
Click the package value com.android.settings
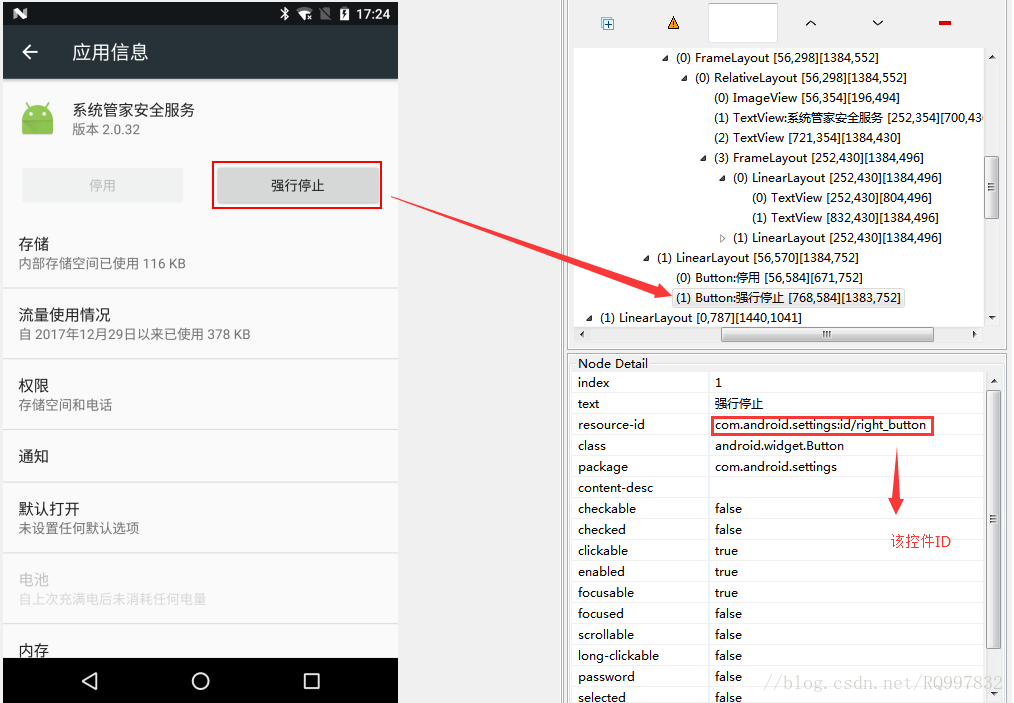click(775, 466)
